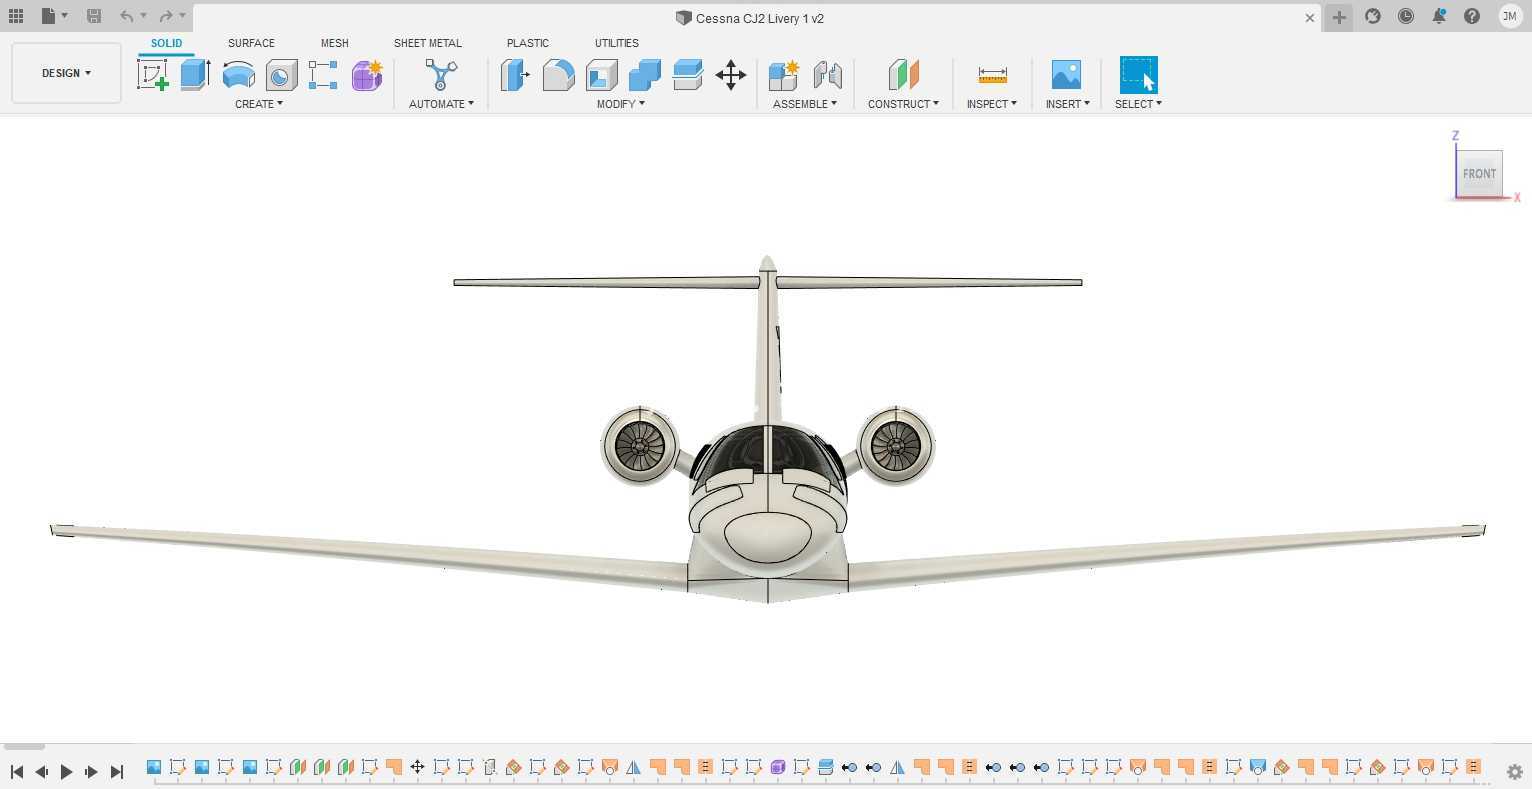Screen dimensions: 1532x789
Task: Open the File menu dropdown
Action: [54, 16]
